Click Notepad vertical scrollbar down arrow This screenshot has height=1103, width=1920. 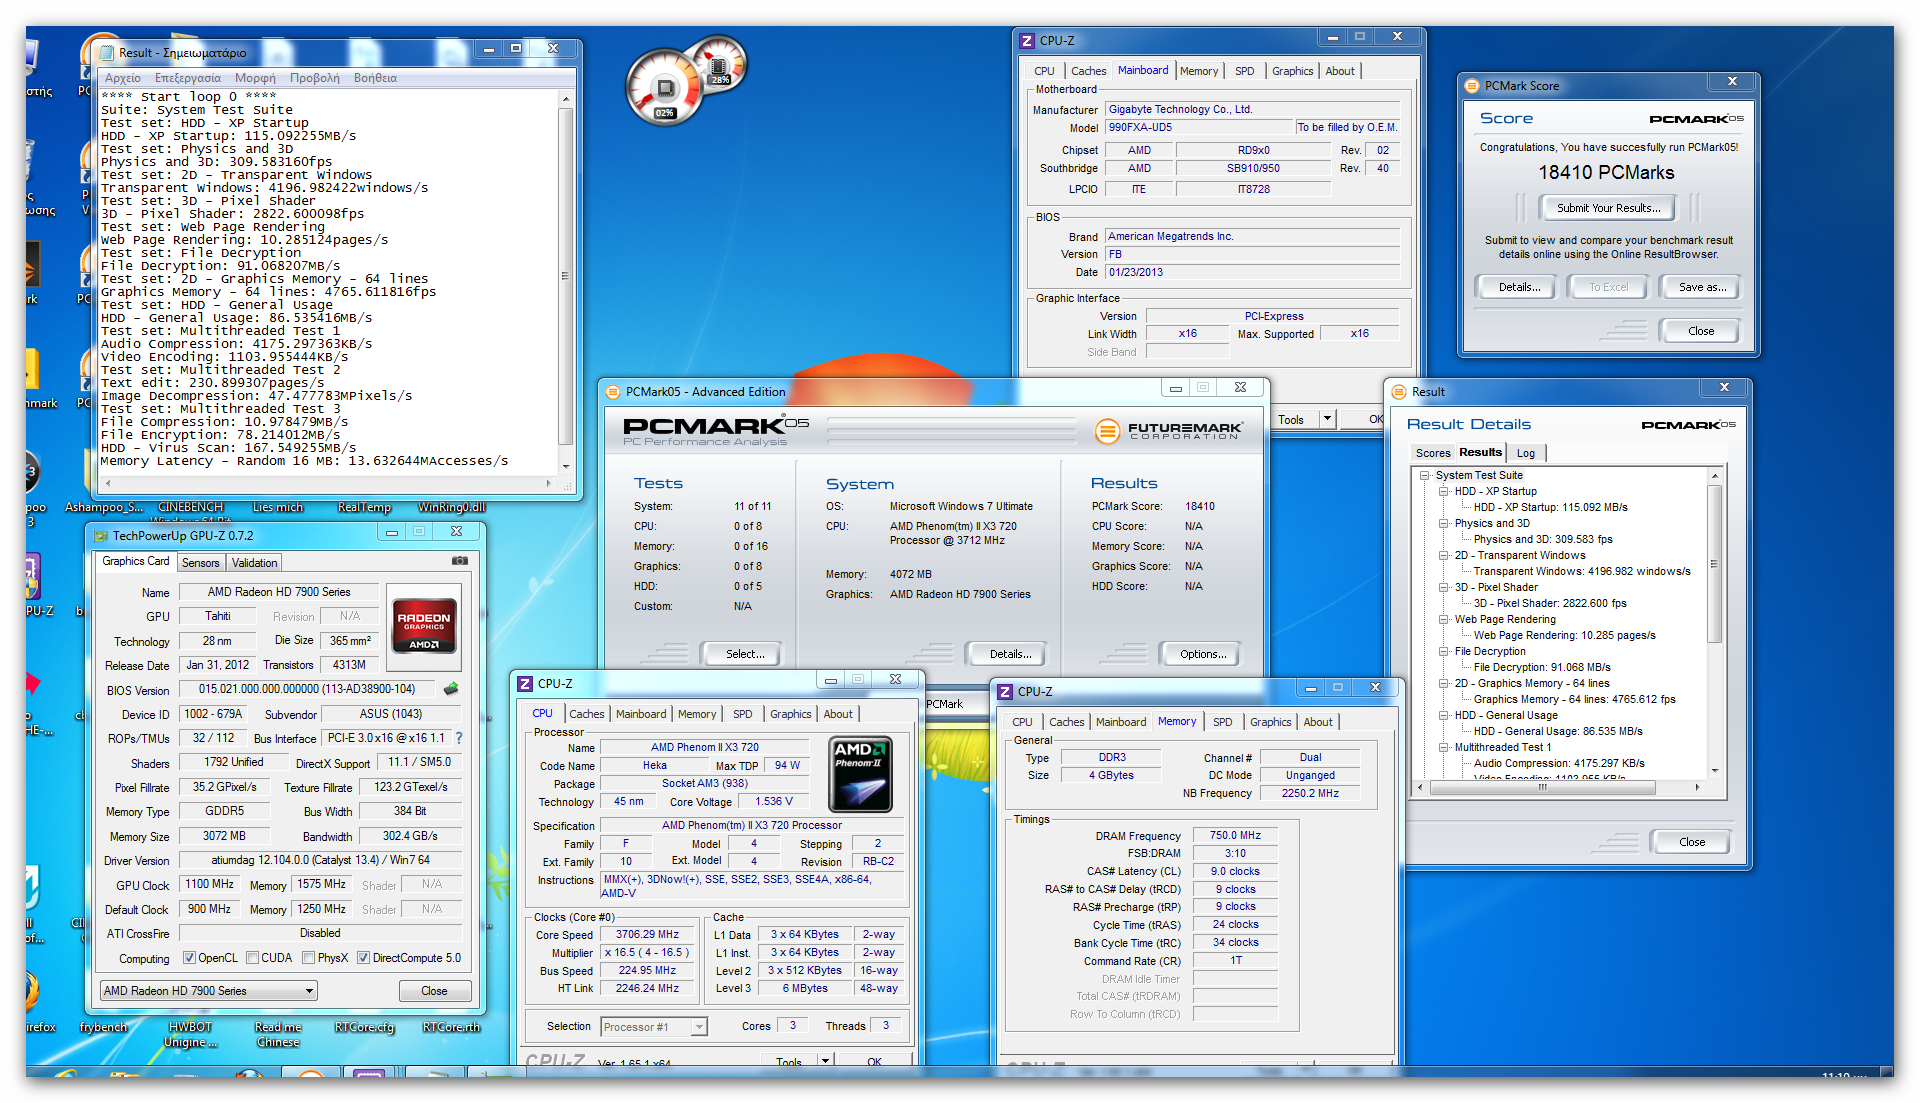[566, 466]
